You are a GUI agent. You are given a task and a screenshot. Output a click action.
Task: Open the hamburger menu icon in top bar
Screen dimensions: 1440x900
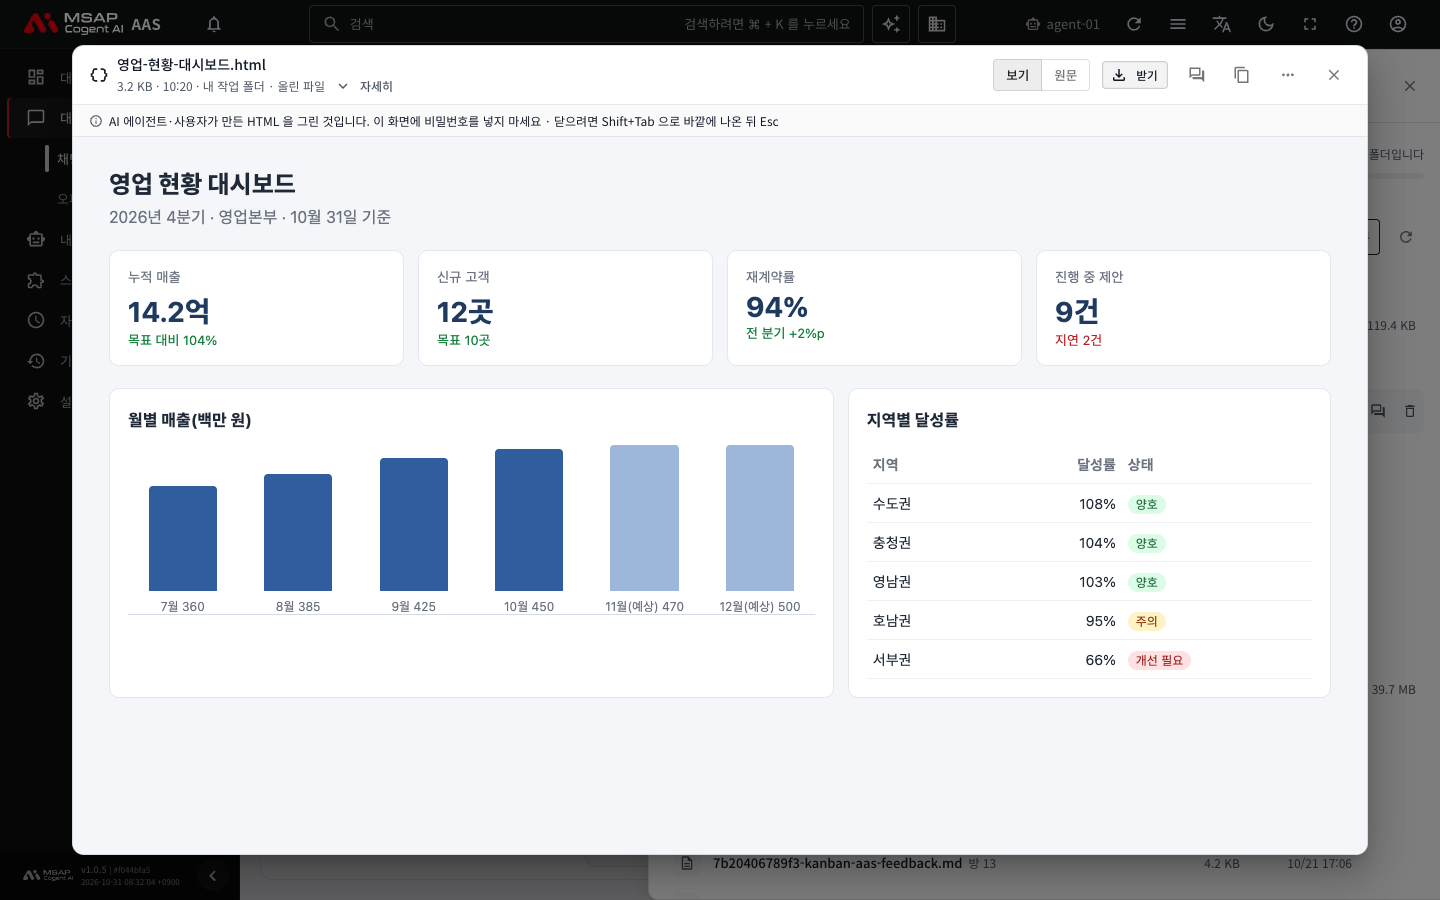[1178, 24]
